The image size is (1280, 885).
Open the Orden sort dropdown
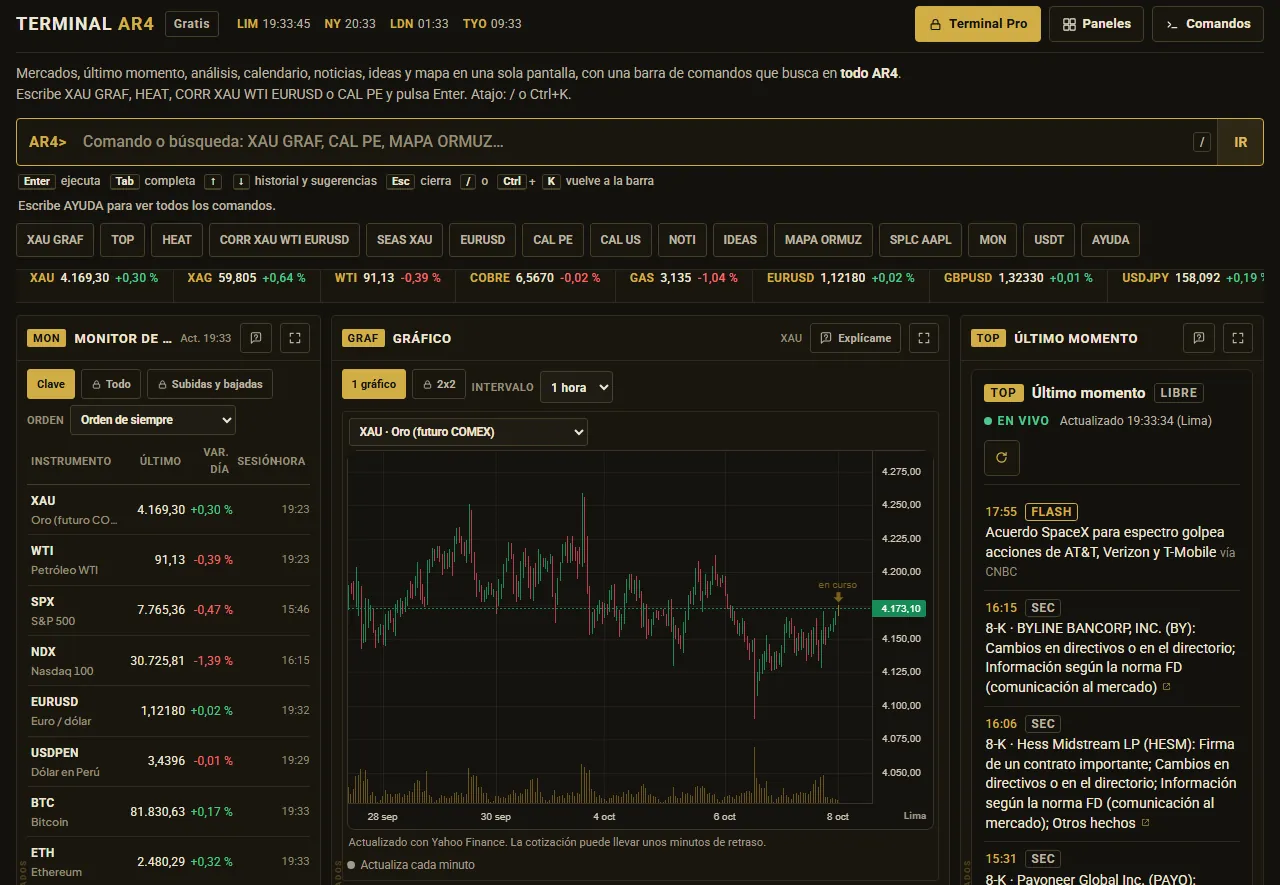(x=153, y=420)
